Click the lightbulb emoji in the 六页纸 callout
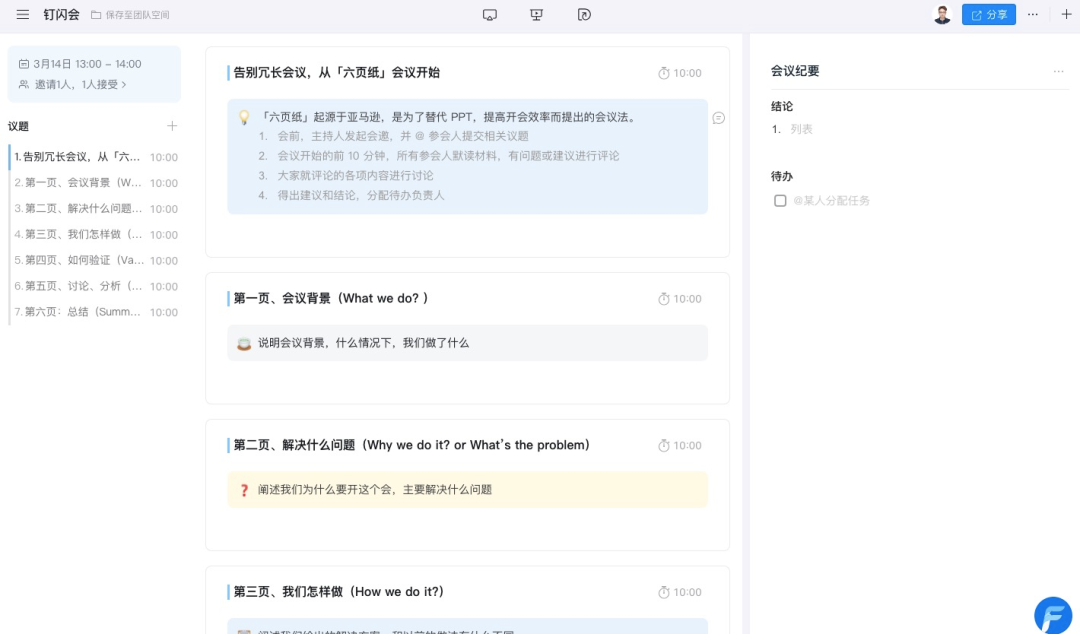 click(x=244, y=118)
